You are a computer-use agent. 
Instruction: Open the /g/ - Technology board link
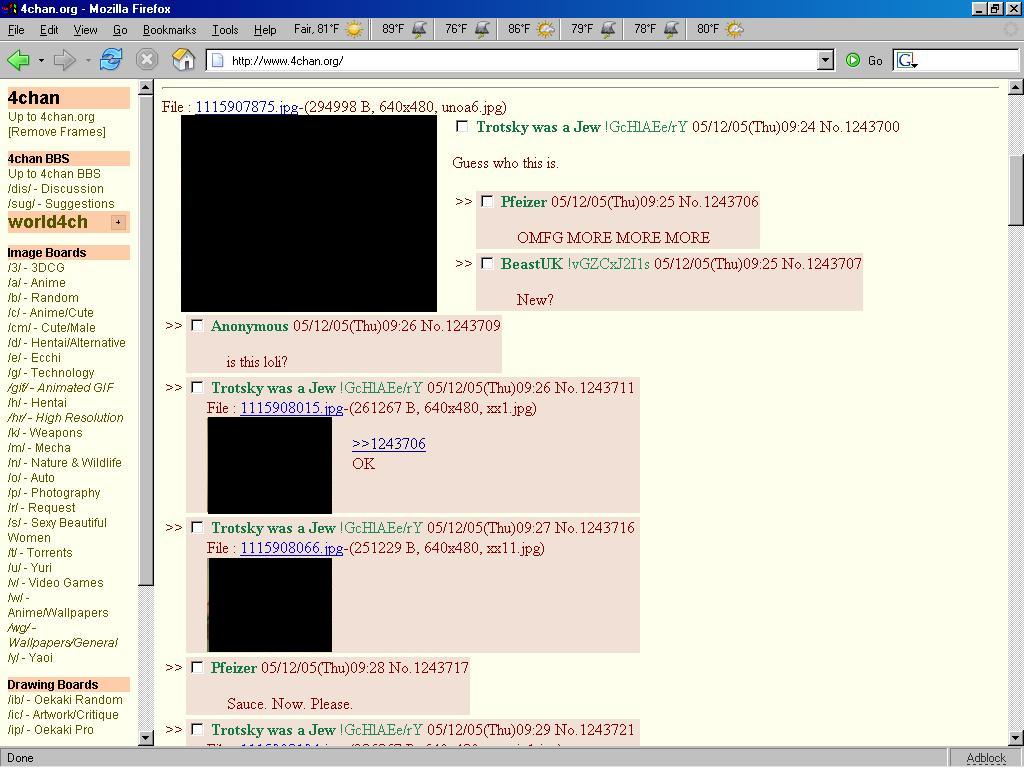51,373
